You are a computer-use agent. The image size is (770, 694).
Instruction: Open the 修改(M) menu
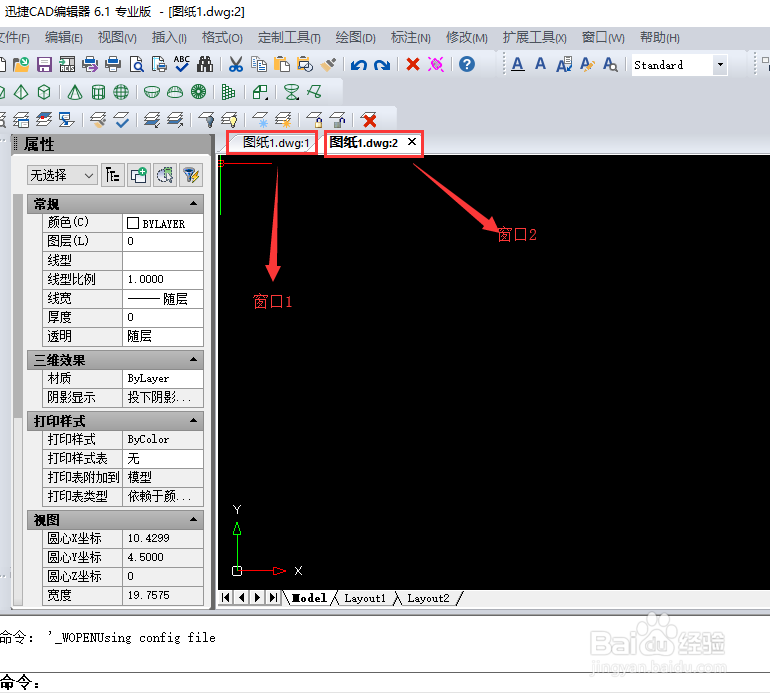[467, 38]
